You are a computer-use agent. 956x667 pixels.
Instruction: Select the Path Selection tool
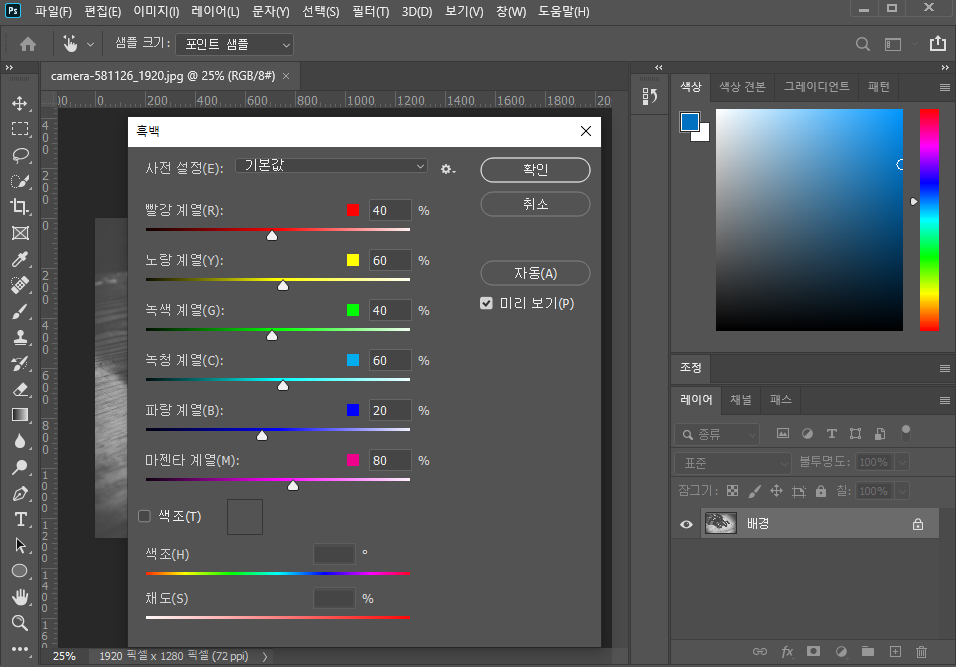click(x=20, y=545)
